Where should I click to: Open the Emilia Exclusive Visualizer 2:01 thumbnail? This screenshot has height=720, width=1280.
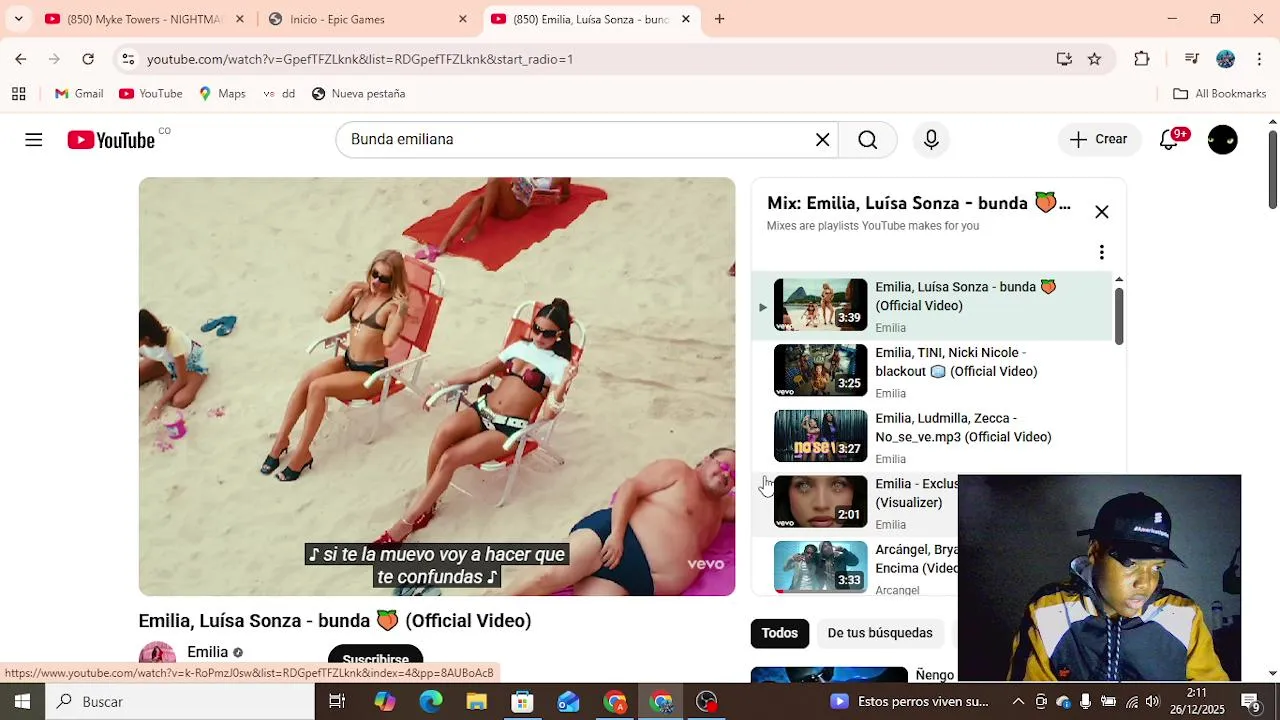820,501
